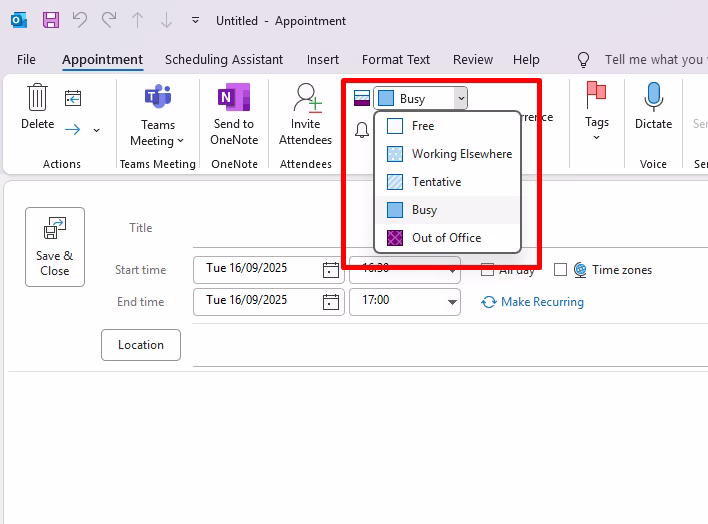Click the Save & Close button

[x=55, y=247]
